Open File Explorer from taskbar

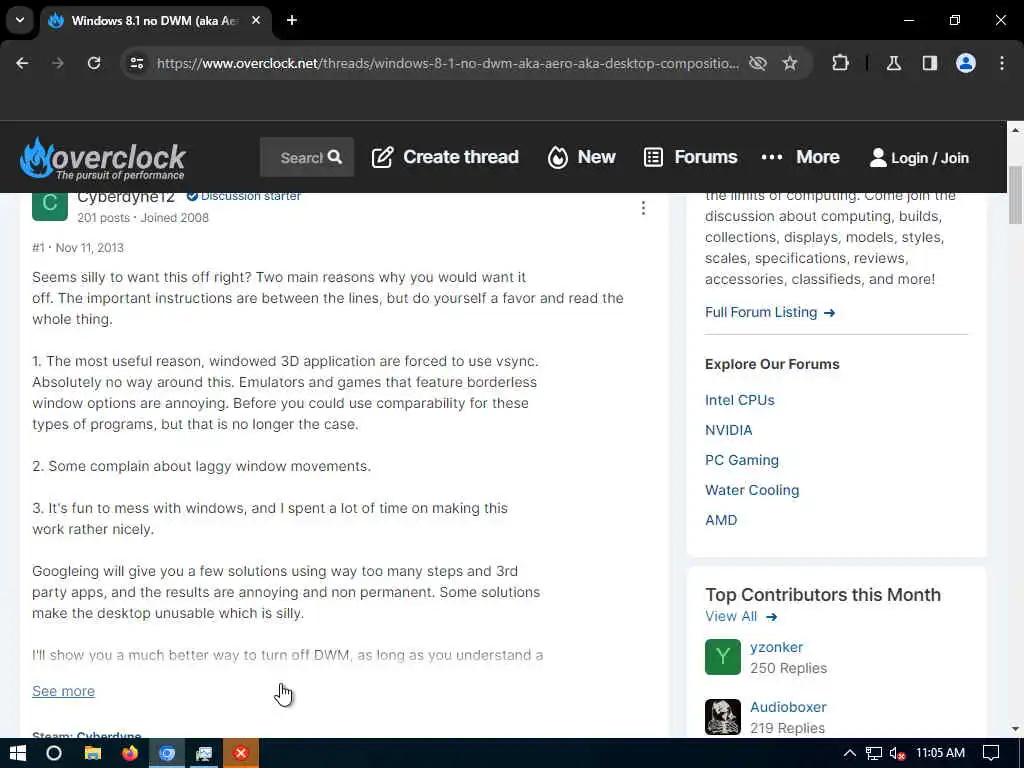pyautogui.click(x=93, y=754)
